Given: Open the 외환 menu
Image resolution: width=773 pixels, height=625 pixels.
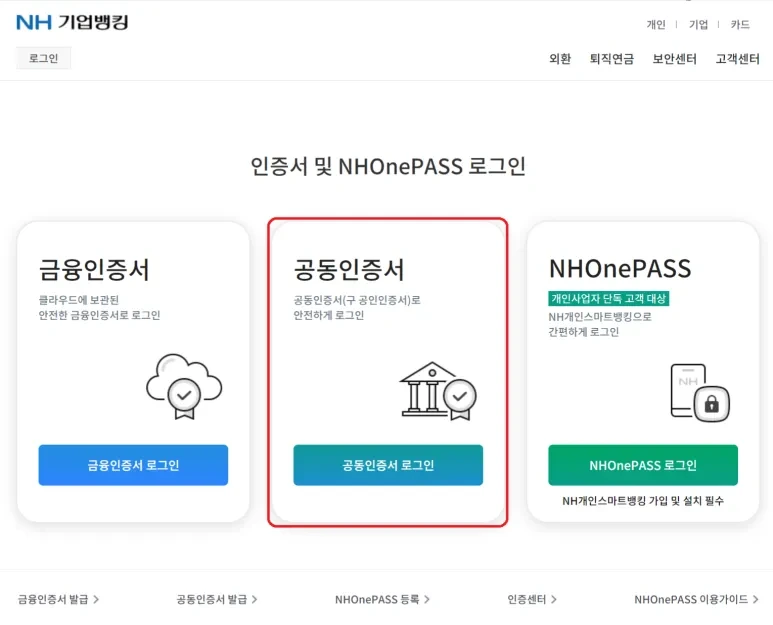Looking at the screenshot, I should coord(560,59).
